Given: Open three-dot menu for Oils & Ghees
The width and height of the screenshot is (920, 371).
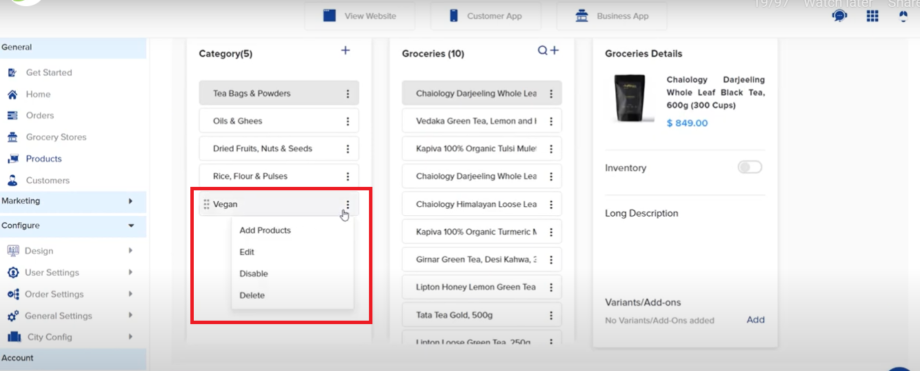Looking at the screenshot, I should [x=347, y=122].
